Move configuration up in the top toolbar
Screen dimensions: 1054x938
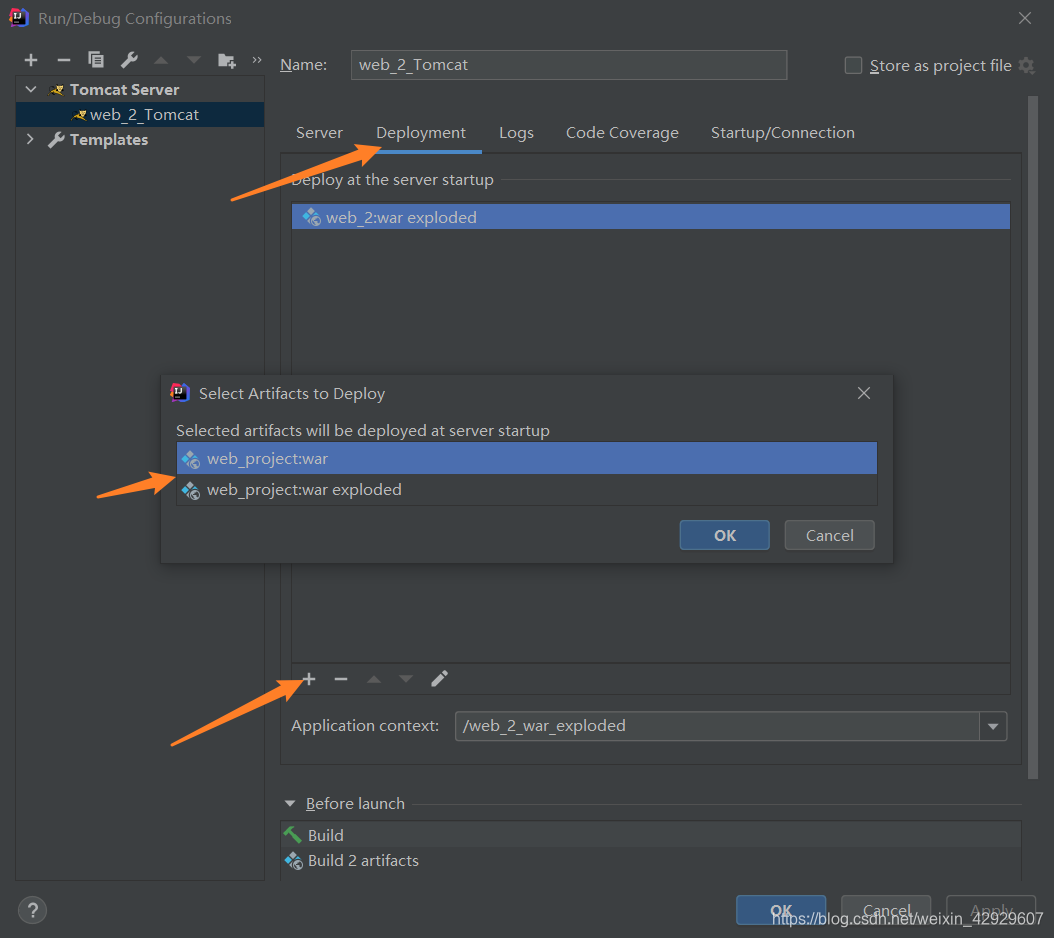161,61
